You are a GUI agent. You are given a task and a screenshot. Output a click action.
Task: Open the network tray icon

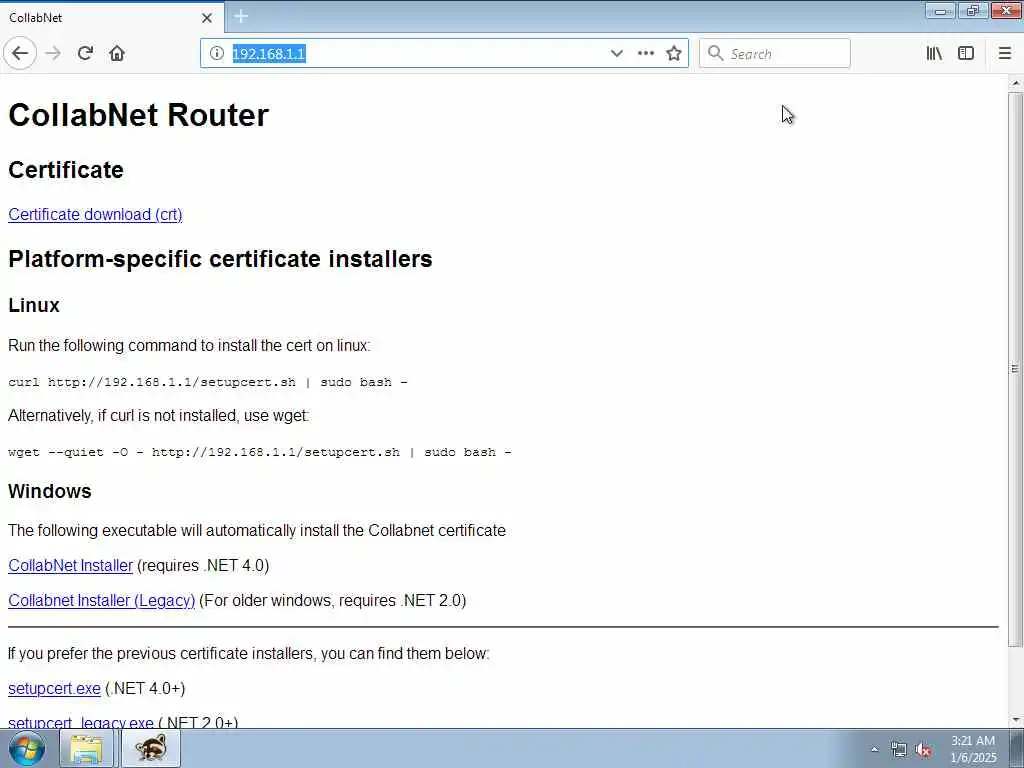tap(899, 750)
